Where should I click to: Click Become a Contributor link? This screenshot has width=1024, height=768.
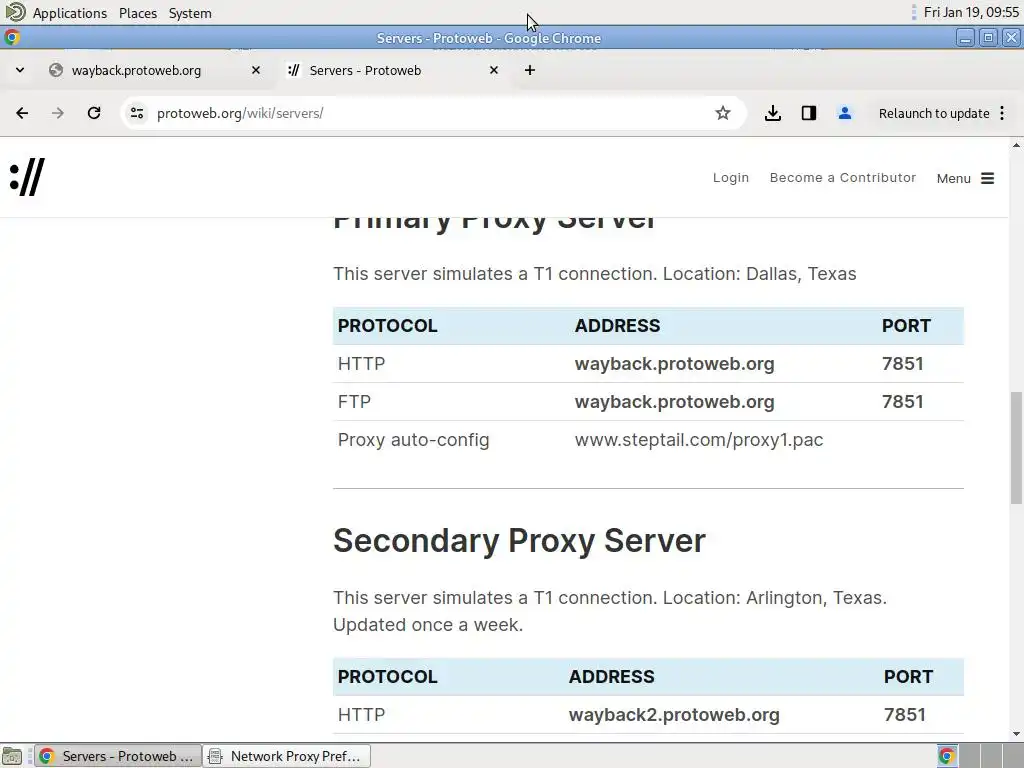click(842, 178)
